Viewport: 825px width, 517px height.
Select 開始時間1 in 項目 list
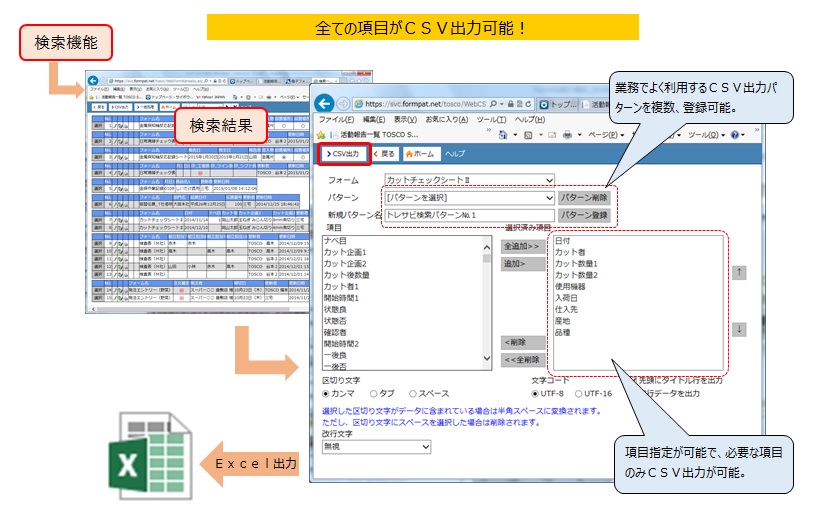[341, 299]
